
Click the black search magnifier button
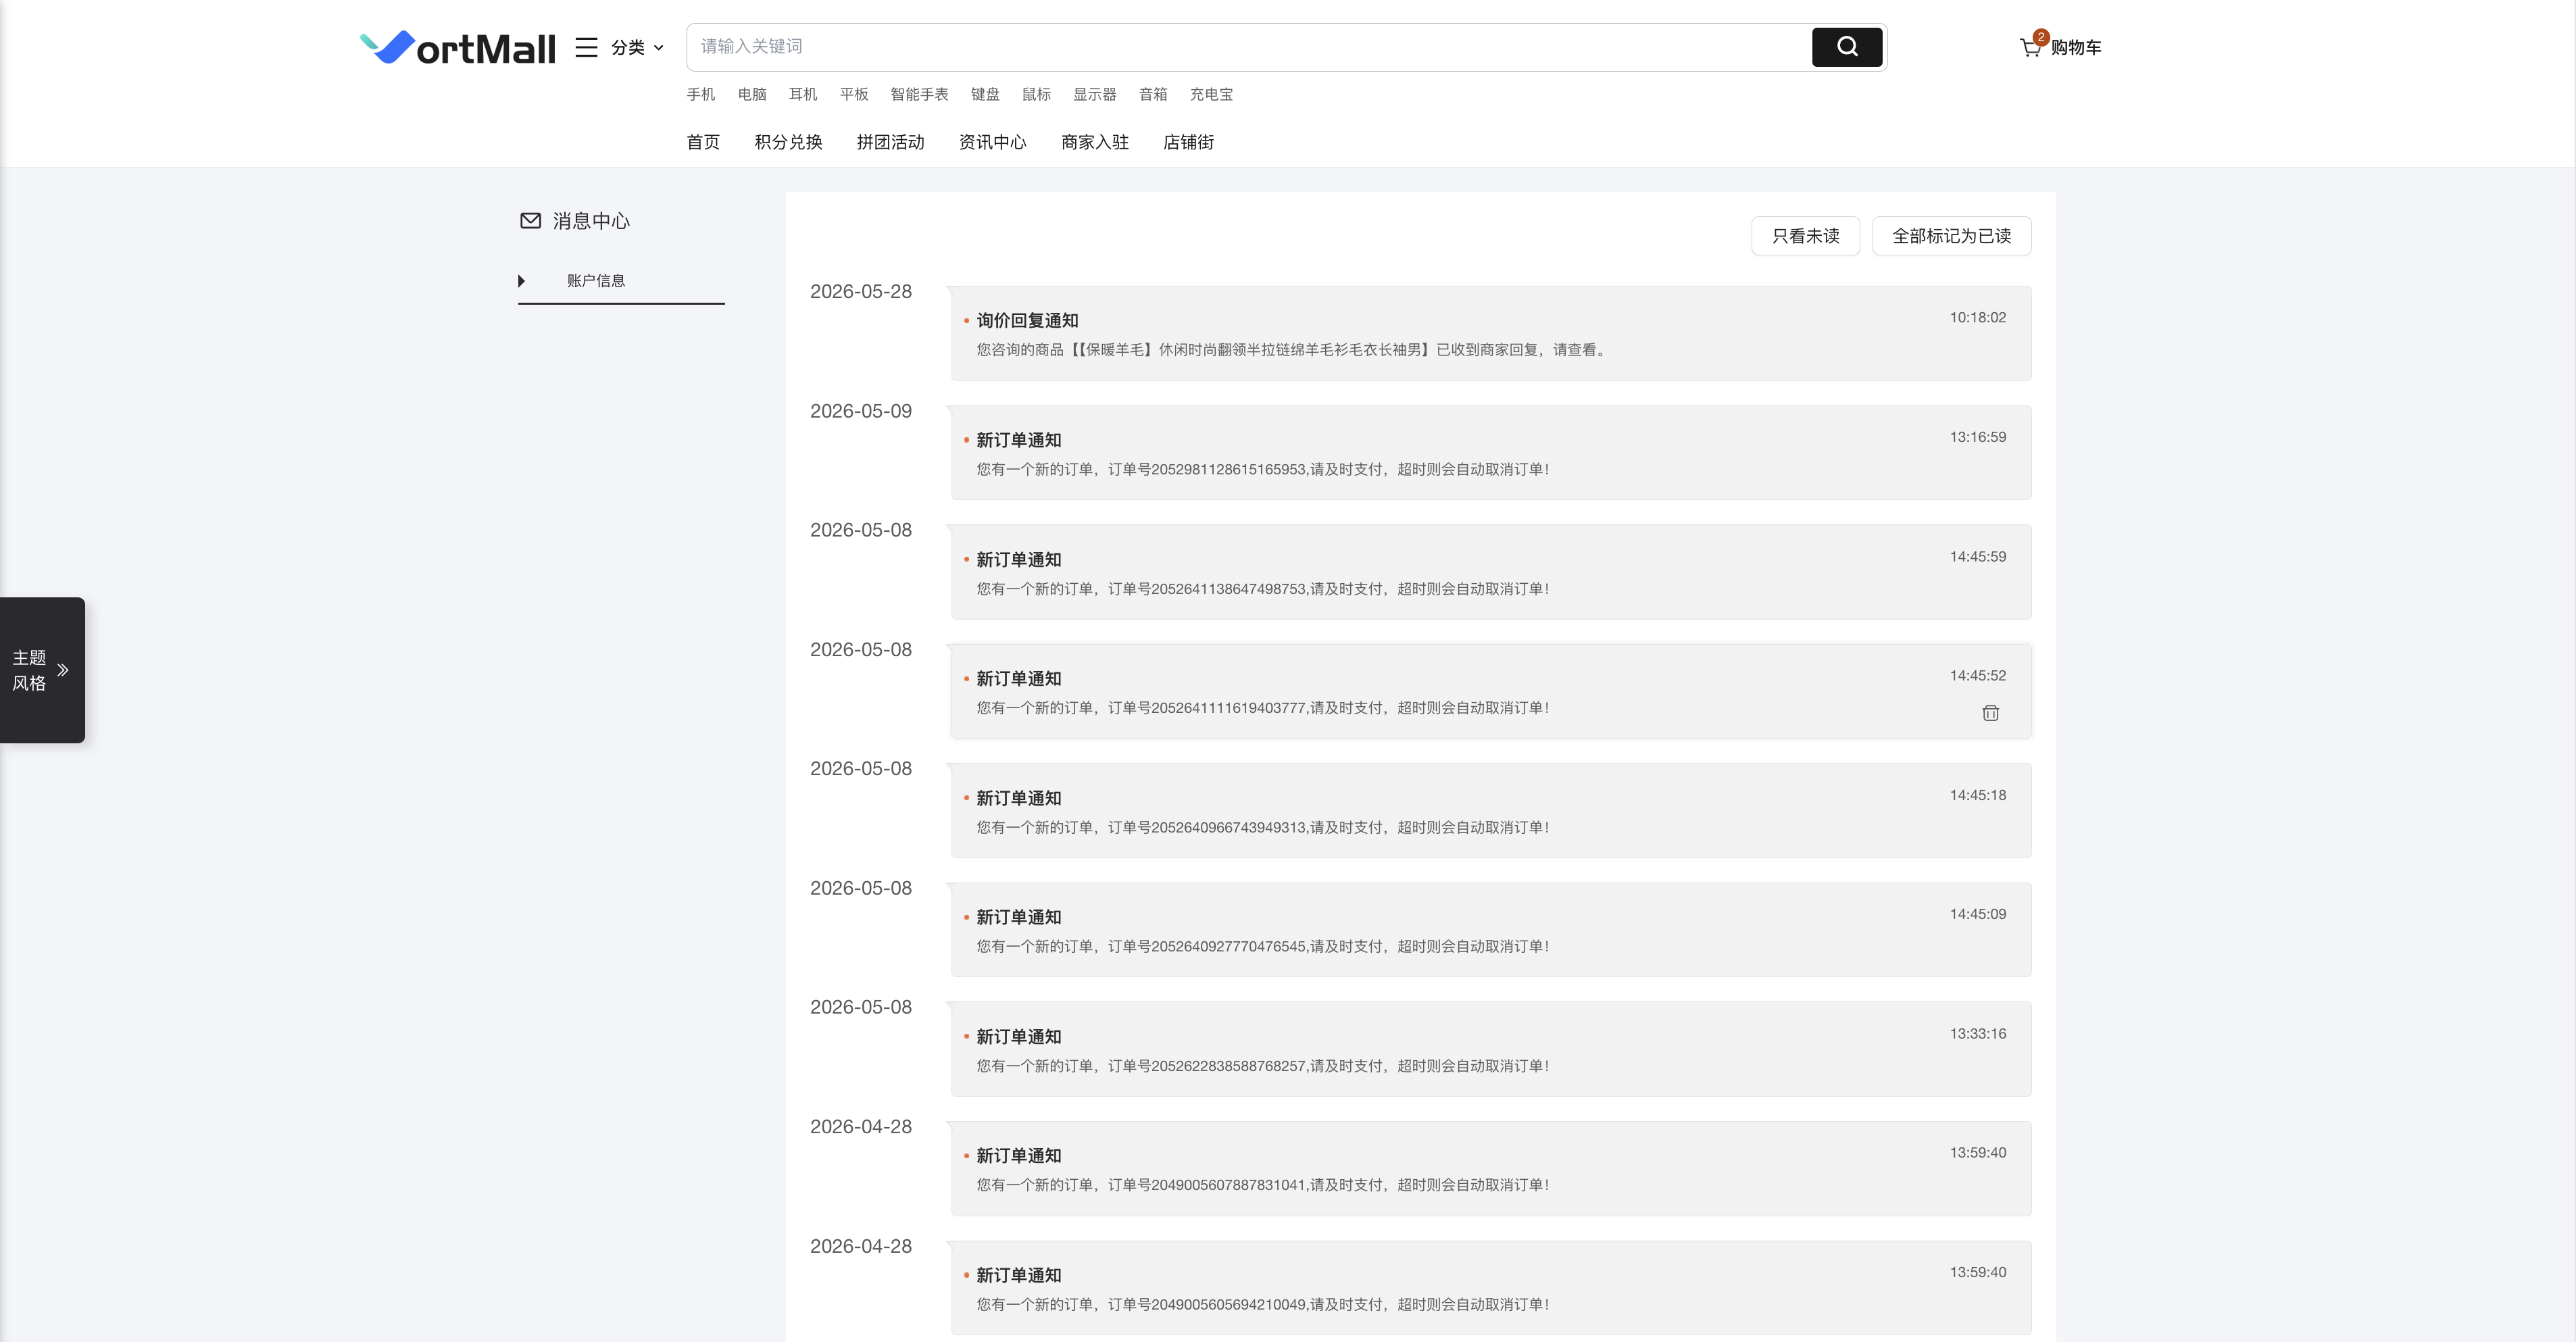(x=1847, y=47)
